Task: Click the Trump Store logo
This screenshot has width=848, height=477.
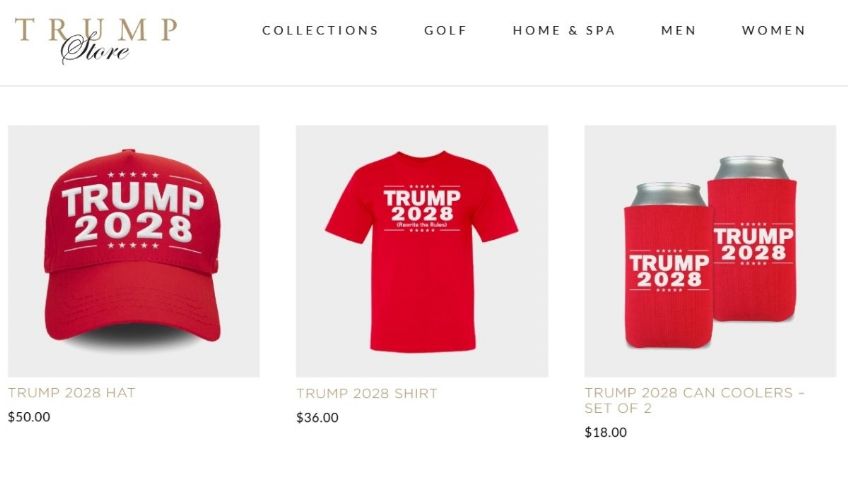Action: 96,41
